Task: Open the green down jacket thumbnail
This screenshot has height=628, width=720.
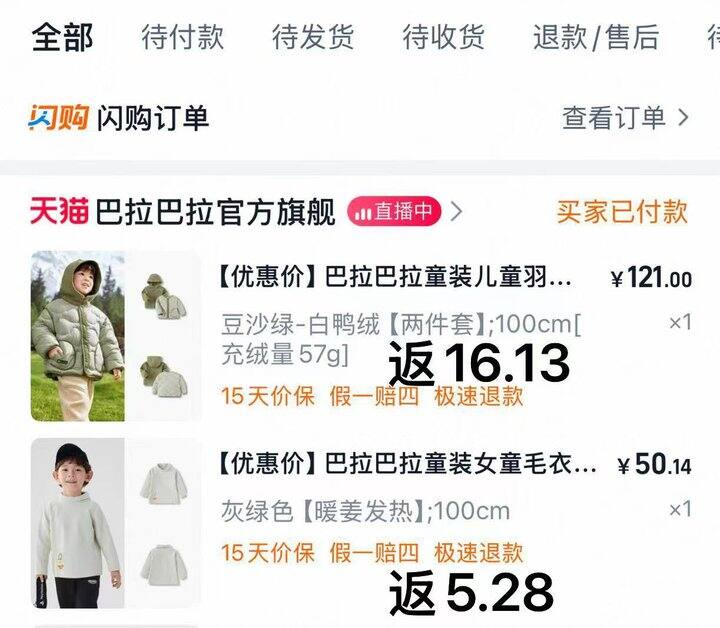Action: point(116,336)
